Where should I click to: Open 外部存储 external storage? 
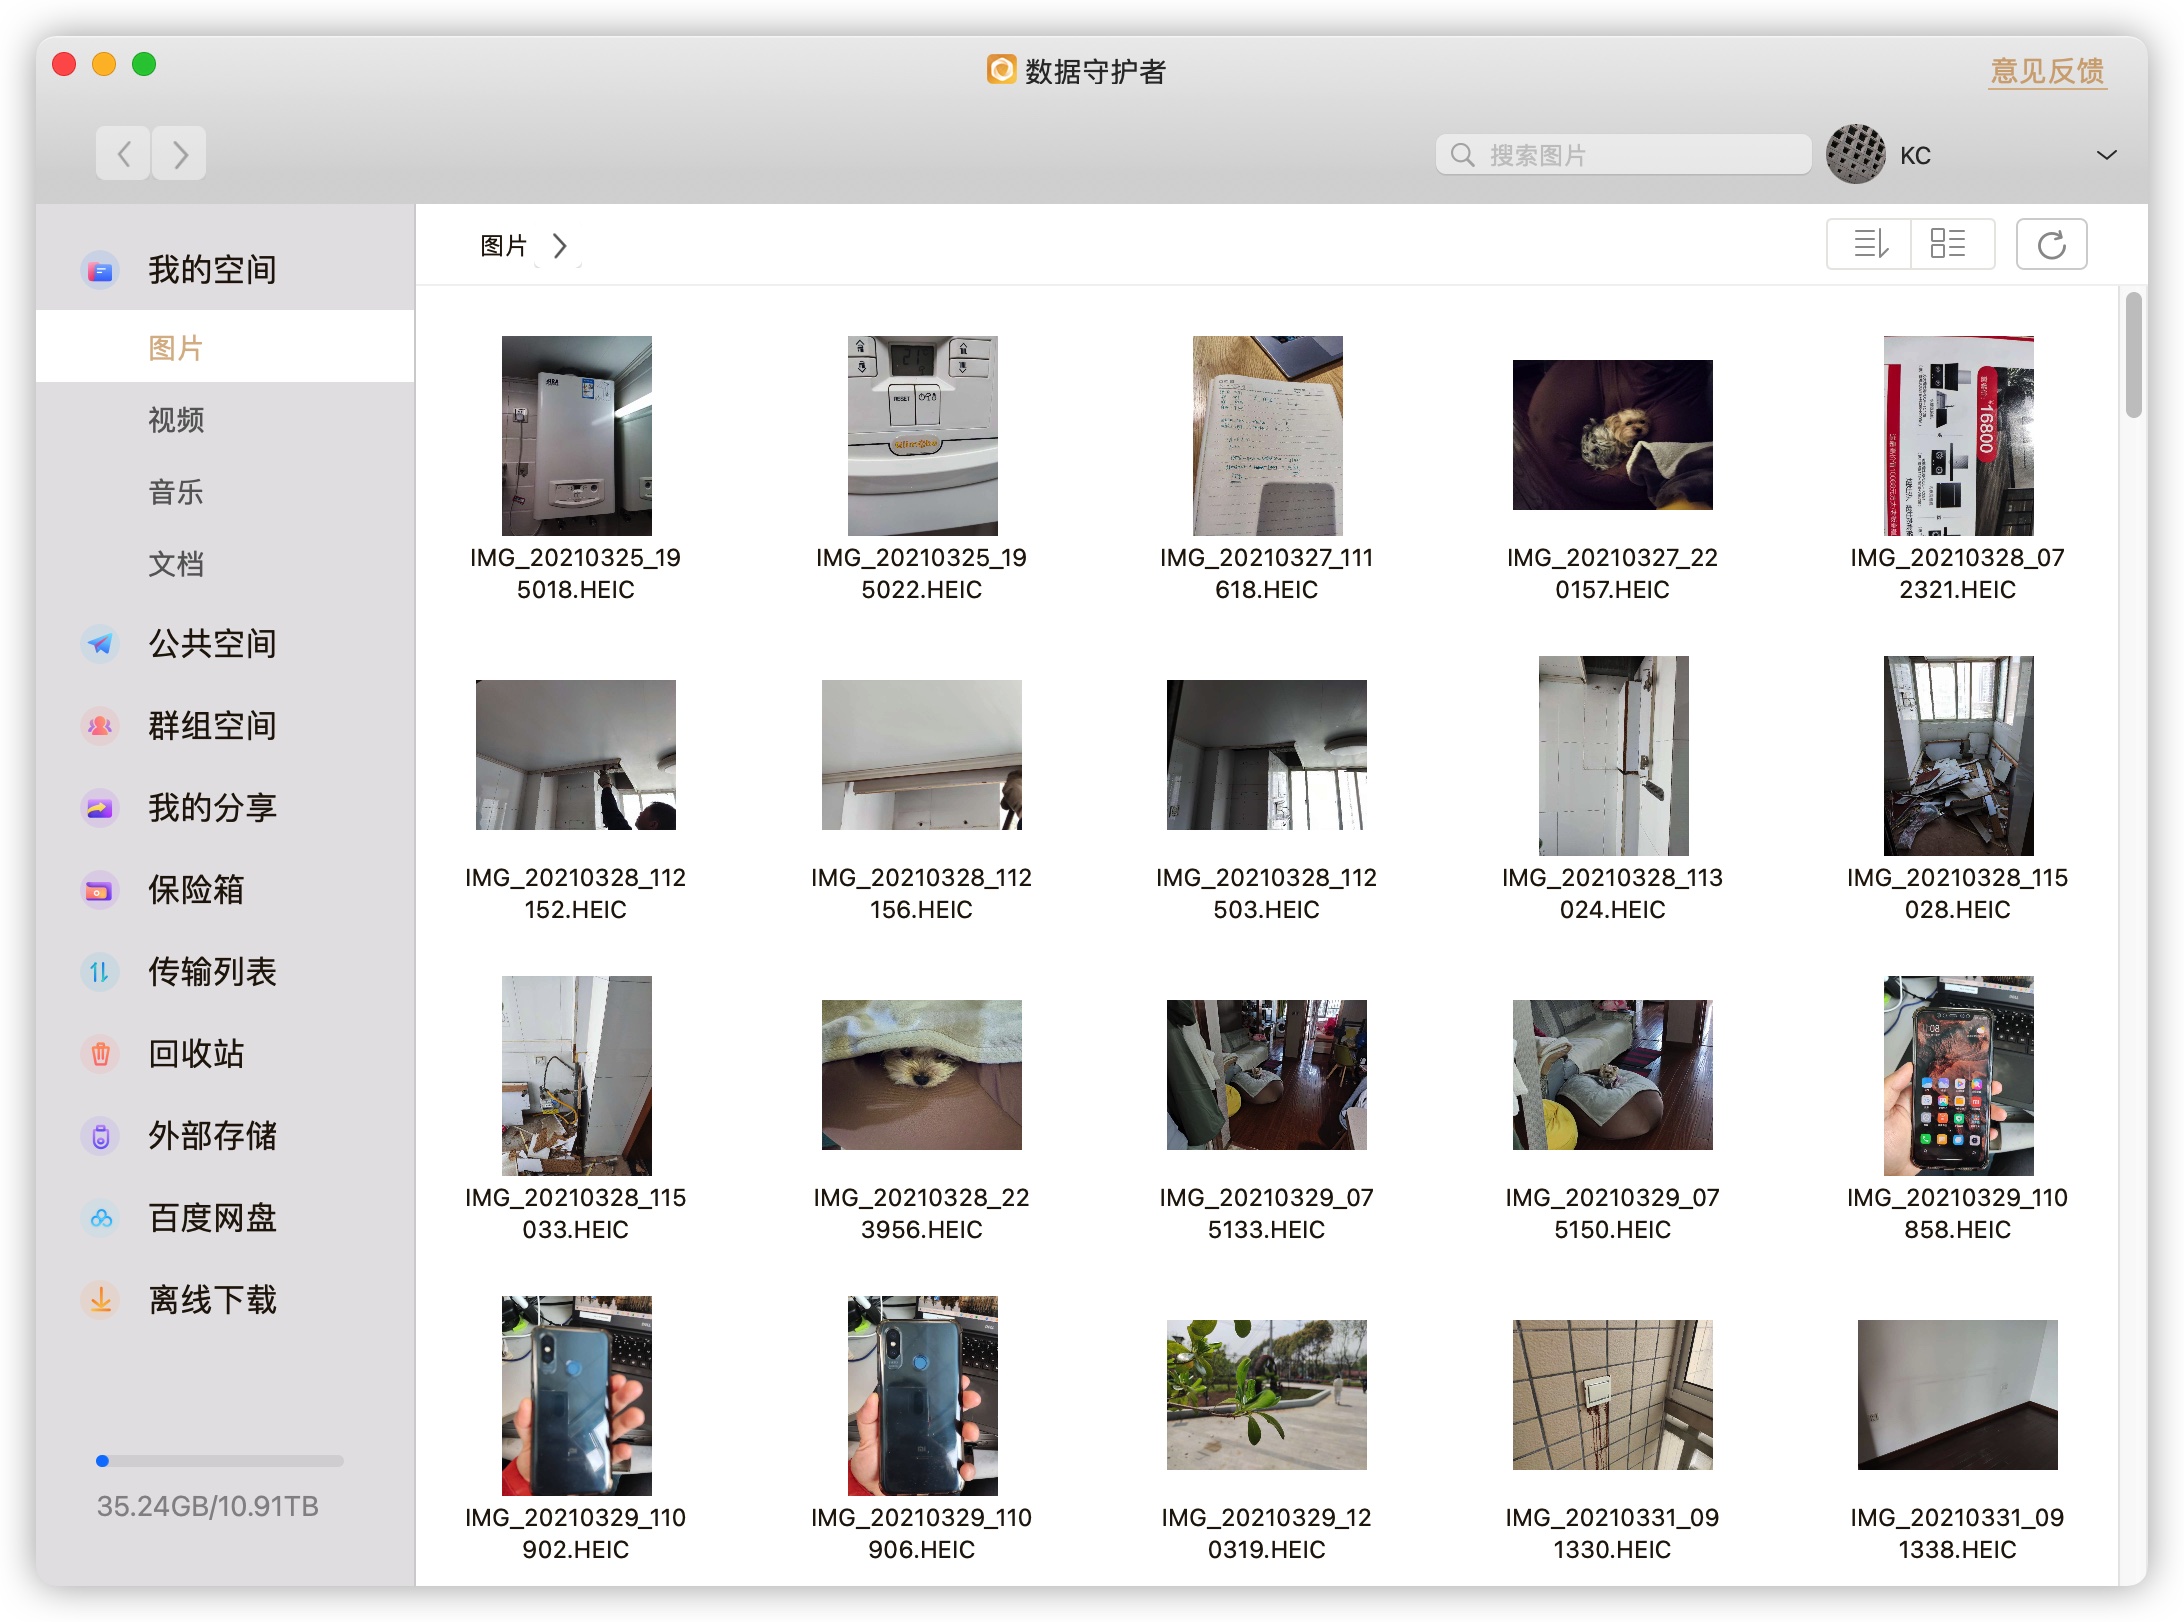(x=211, y=1135)
